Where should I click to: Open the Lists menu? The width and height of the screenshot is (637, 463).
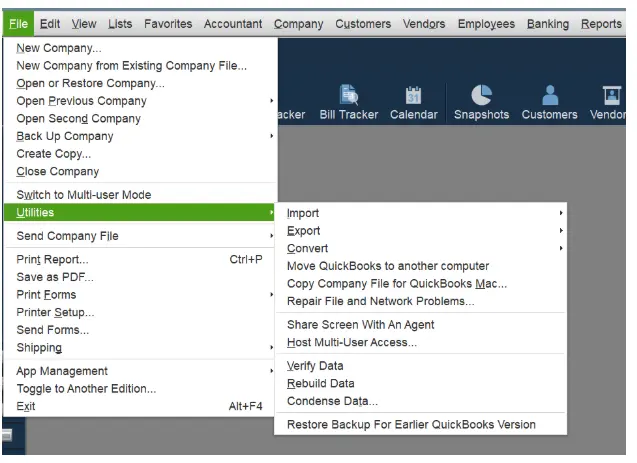[120, 24]
